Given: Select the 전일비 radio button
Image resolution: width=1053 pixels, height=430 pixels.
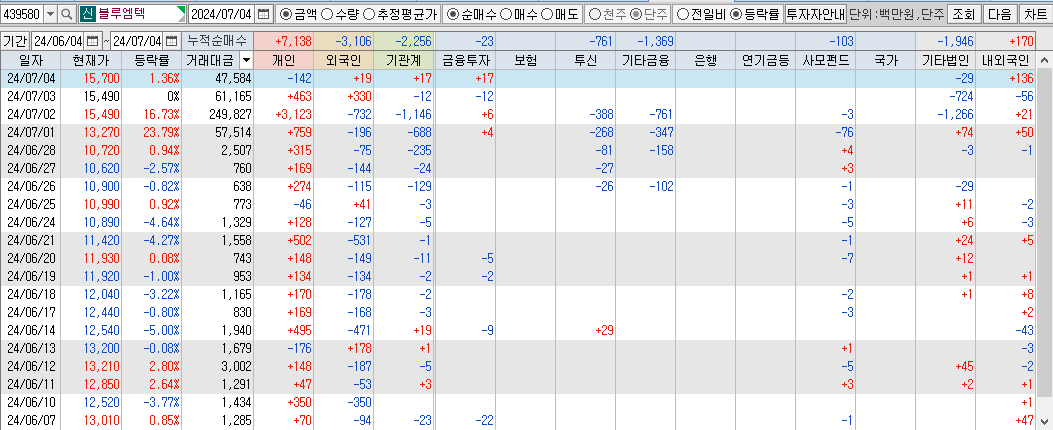Looking at the screenshot, I should point(683,13).
